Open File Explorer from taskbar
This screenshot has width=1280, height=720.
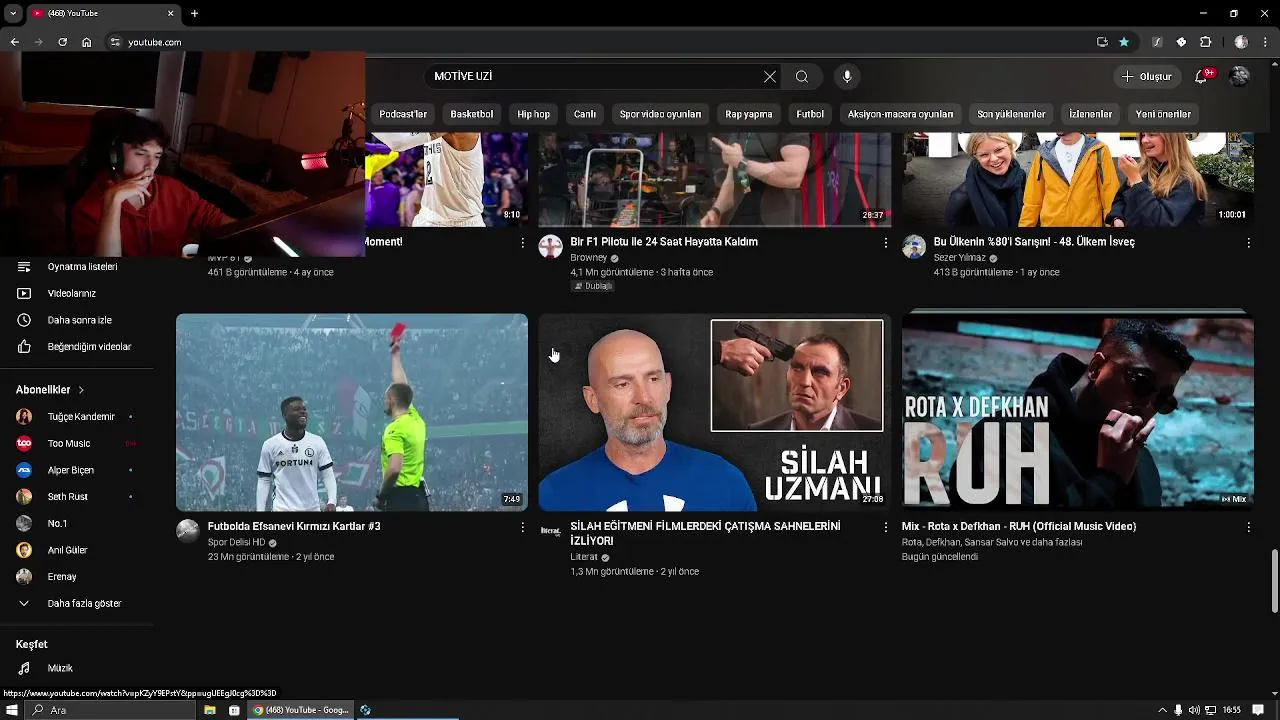[210, 710]
